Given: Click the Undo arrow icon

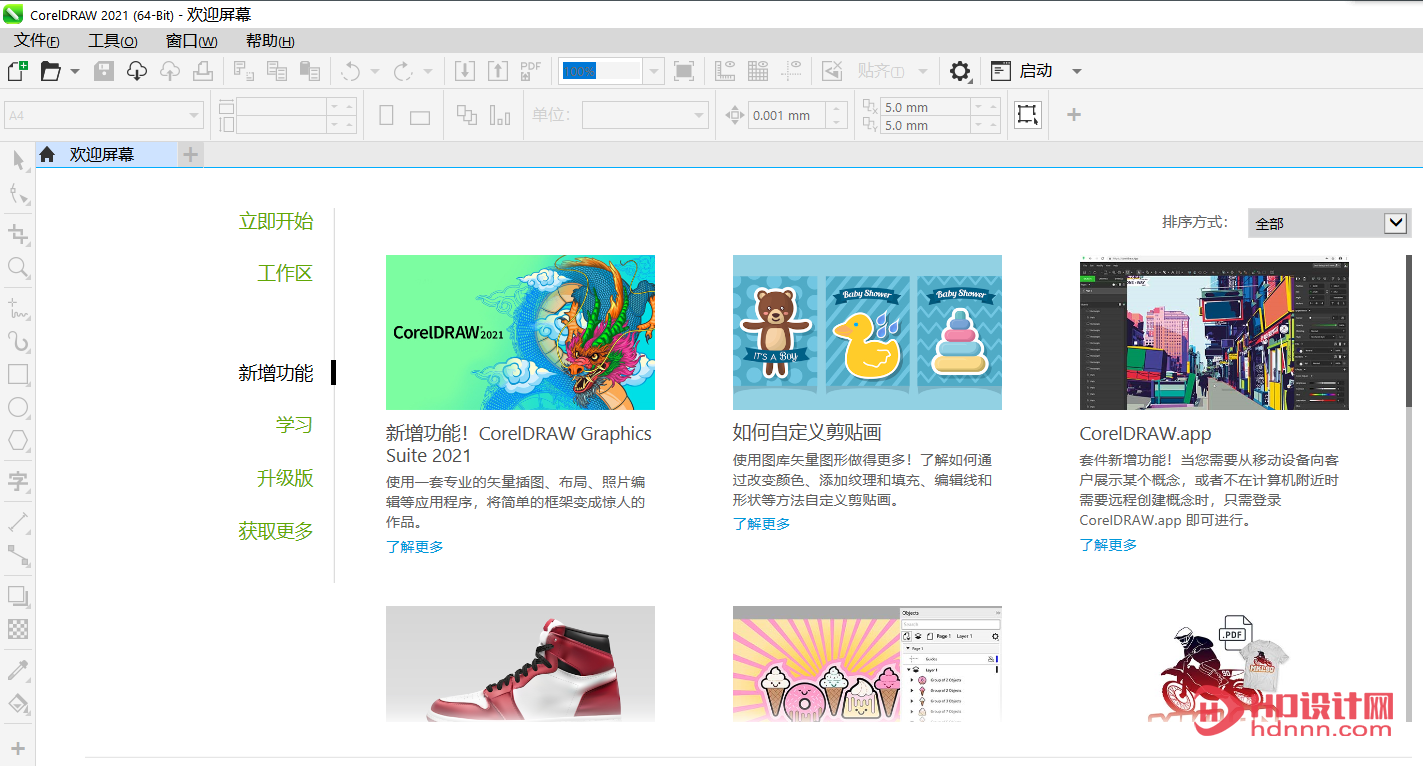Looking at the screenshot, I should coord(351,71).
